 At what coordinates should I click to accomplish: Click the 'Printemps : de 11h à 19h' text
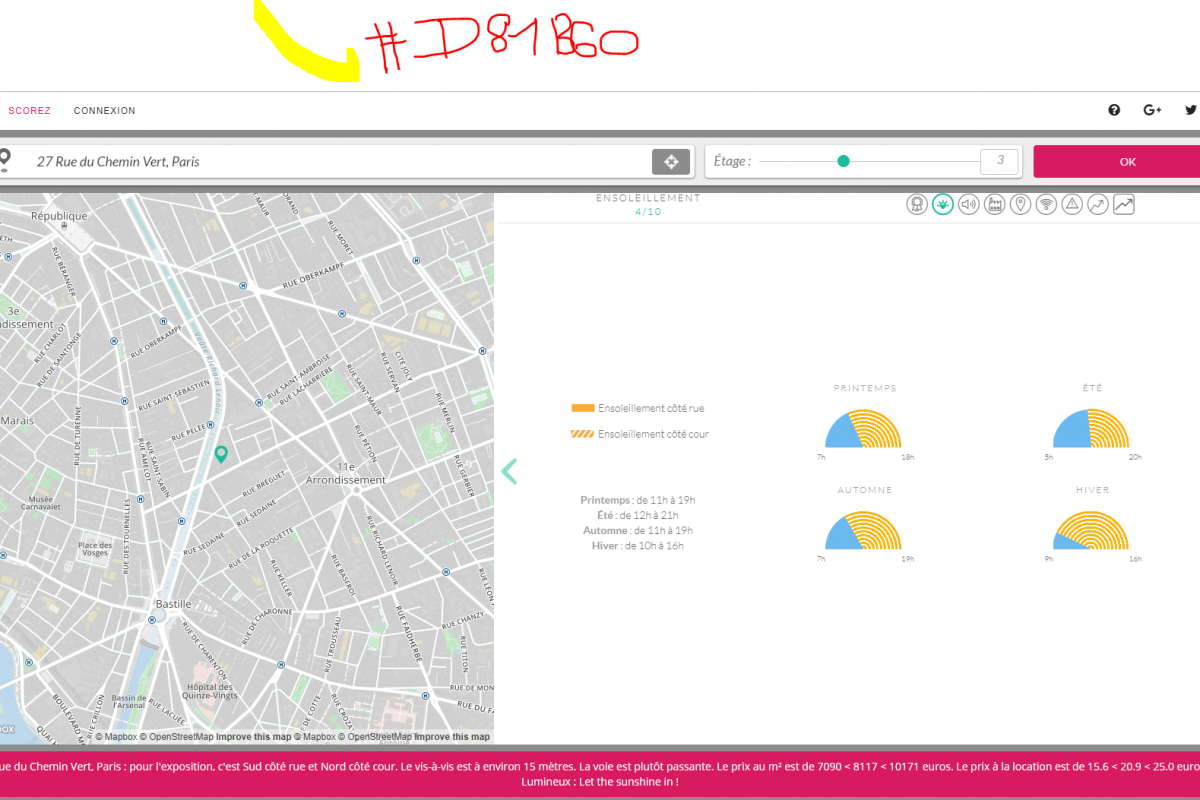(x=637, y=500)
